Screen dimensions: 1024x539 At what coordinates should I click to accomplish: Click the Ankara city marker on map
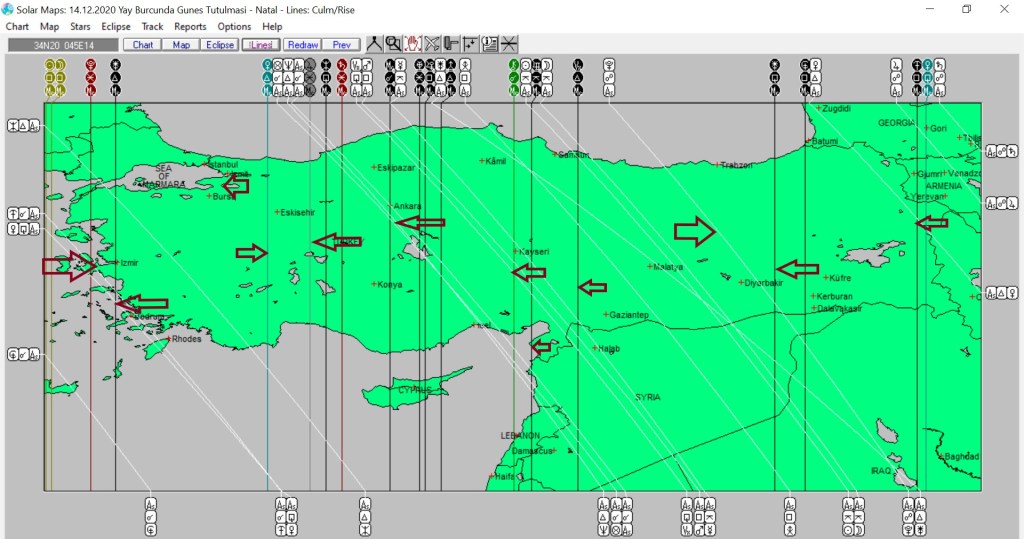[x=390, y=207]
